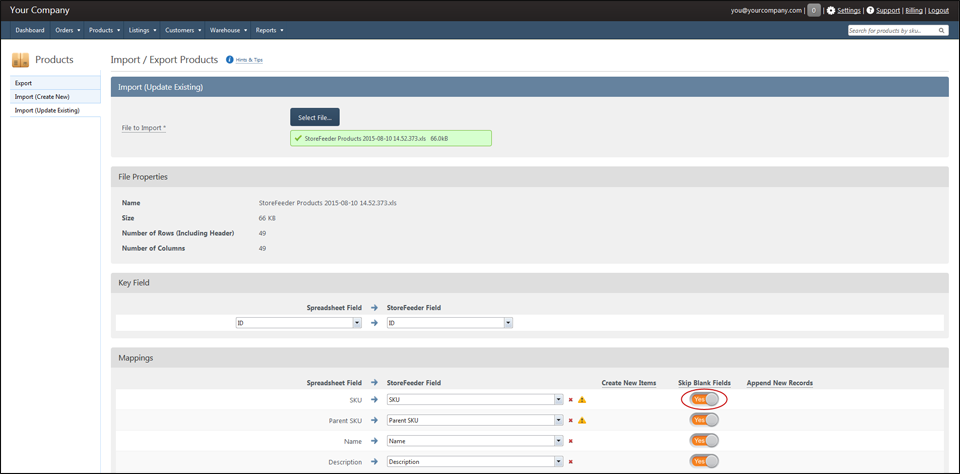Click the you@yourcompany.com account email

765,10
